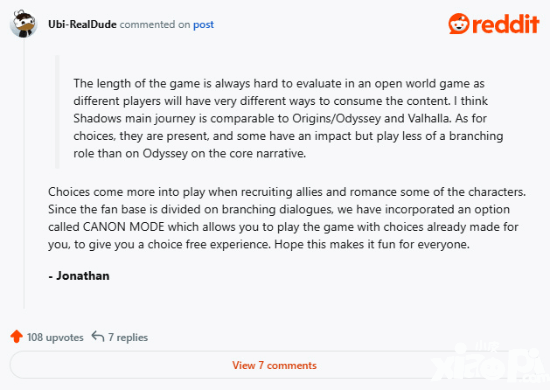Click the 'commented on' header text
Screen dimensions: 550x390
[155, 25]
